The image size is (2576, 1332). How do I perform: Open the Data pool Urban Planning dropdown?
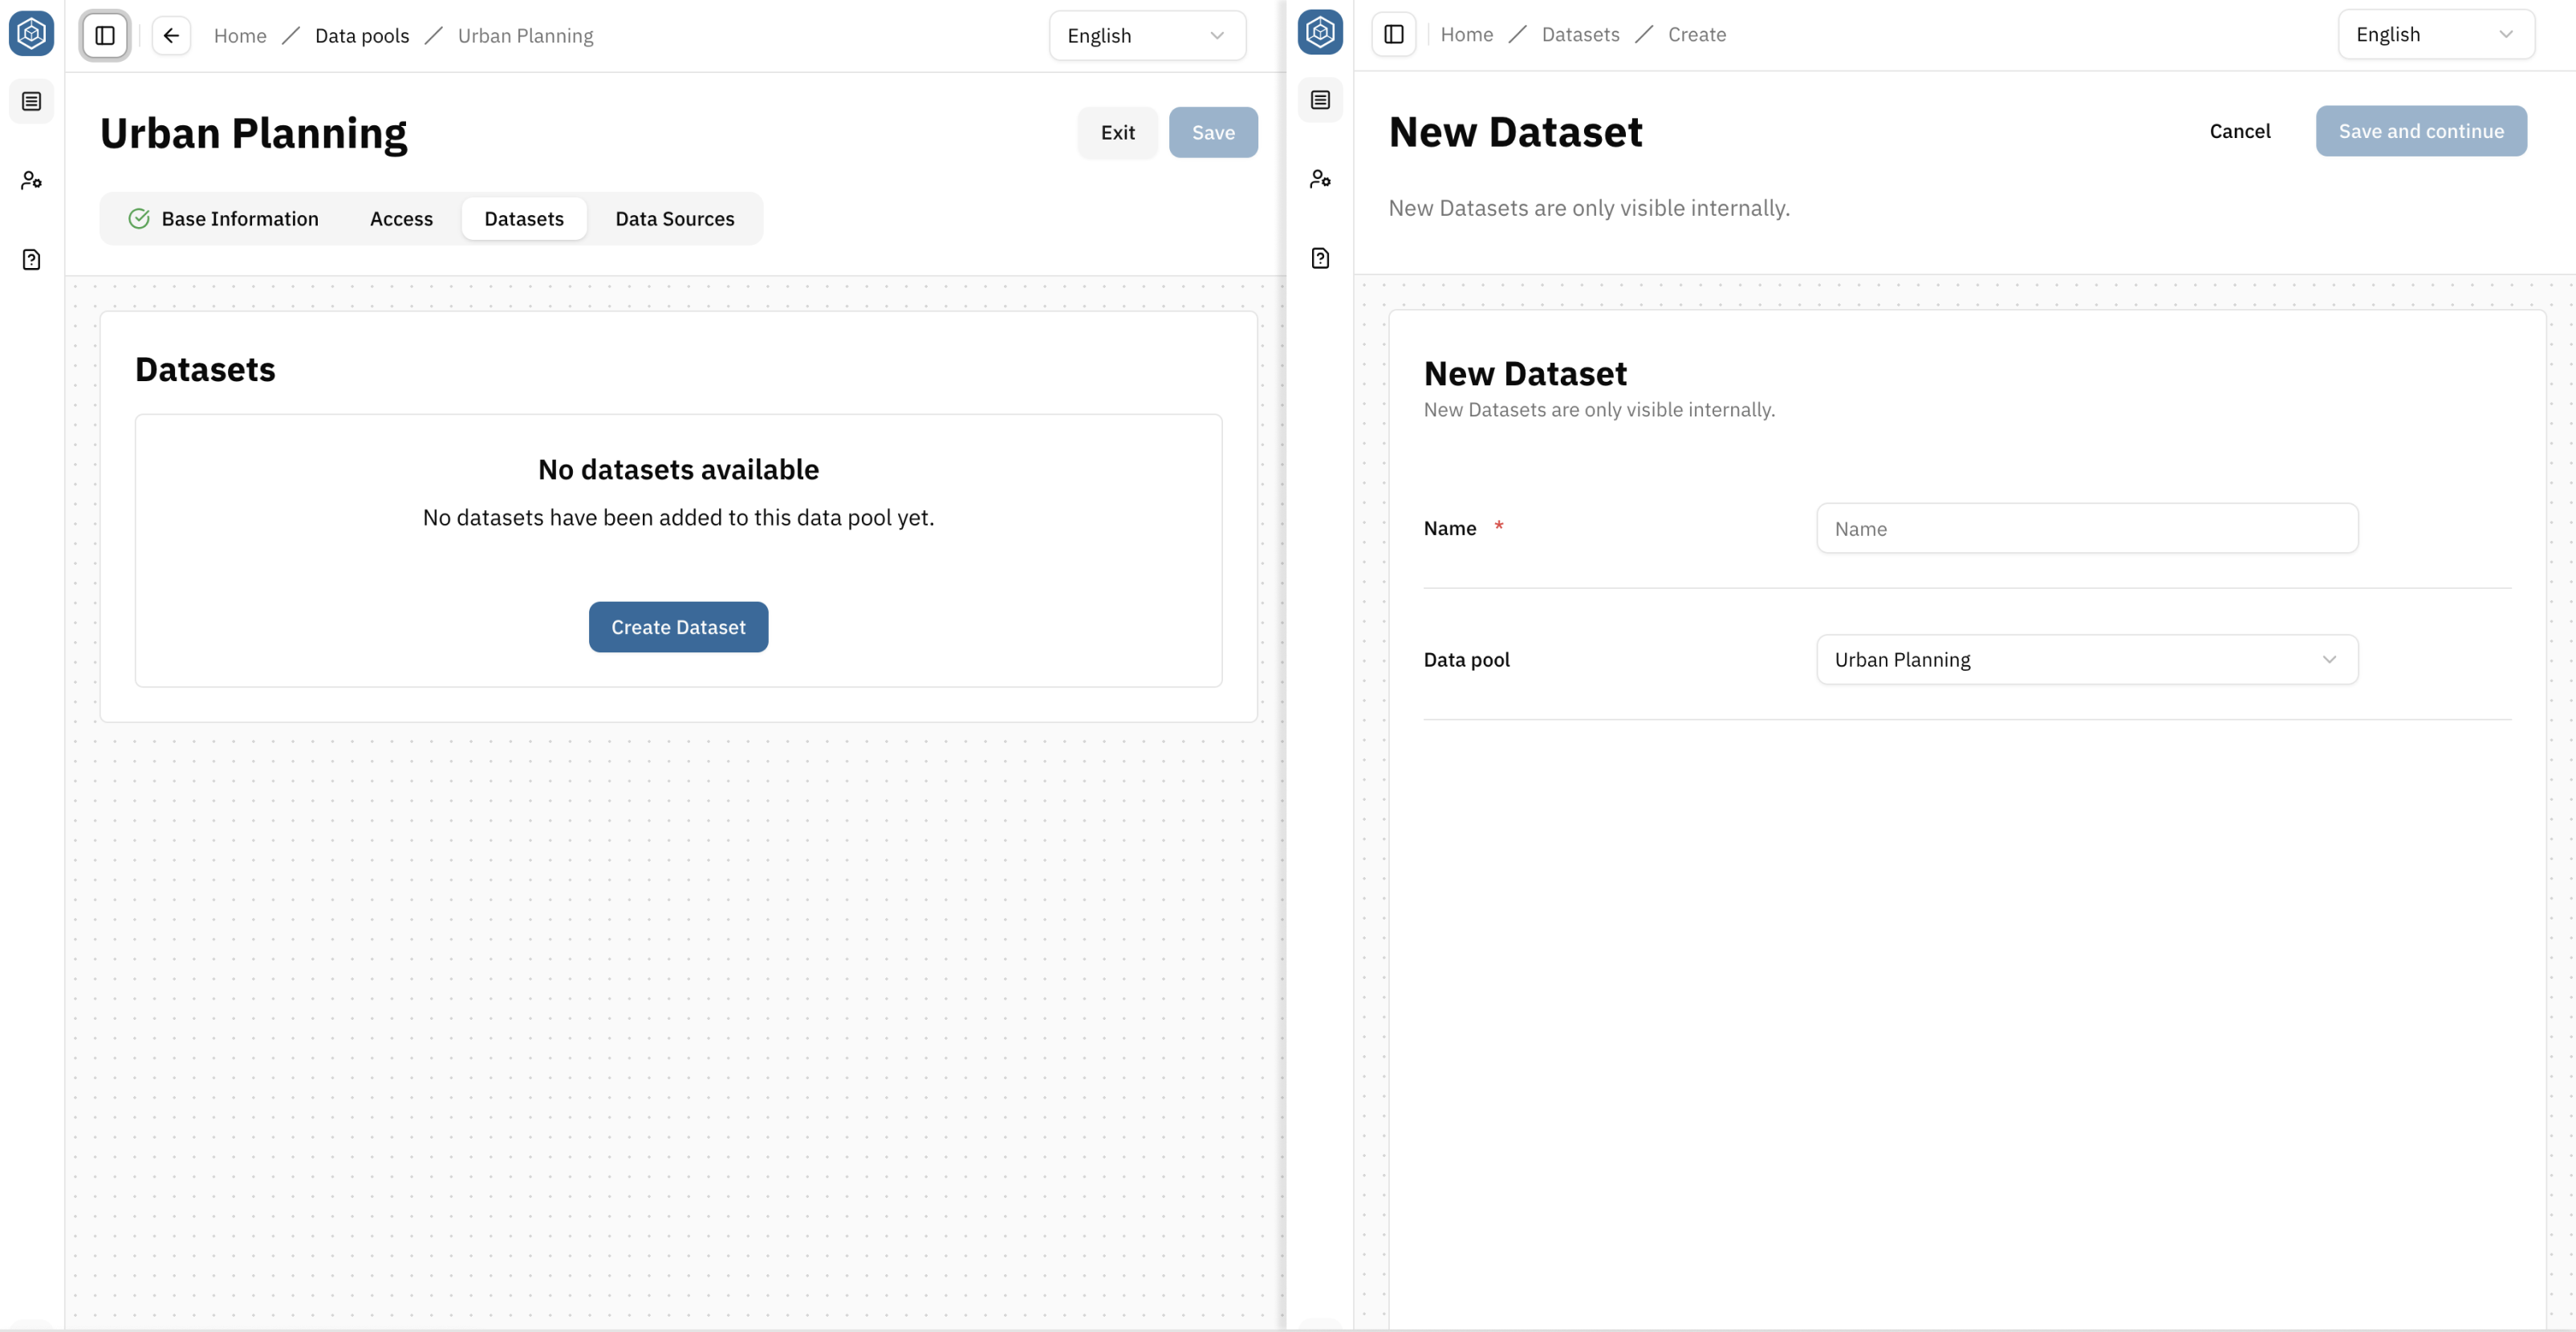click(x=2087, y=660)
